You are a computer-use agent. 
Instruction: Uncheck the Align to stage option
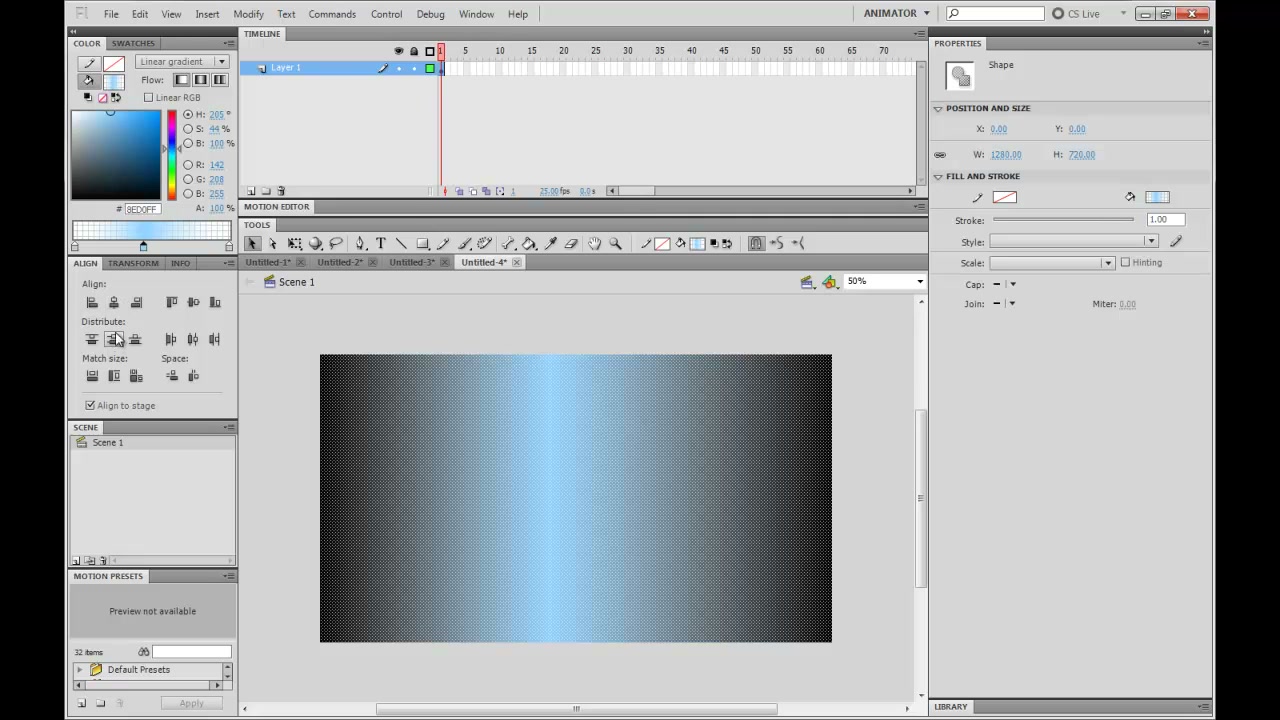[x=90, y=405]
